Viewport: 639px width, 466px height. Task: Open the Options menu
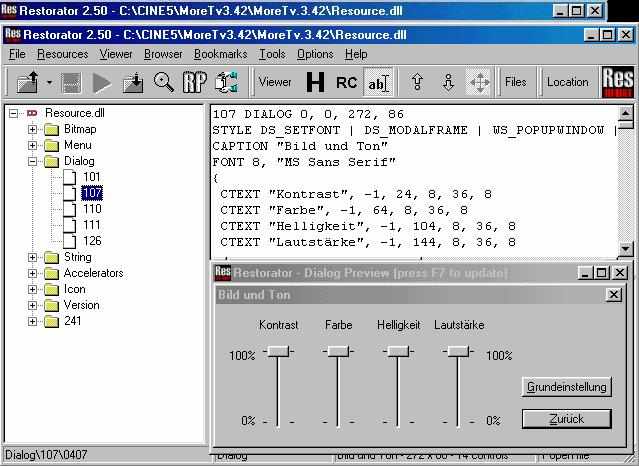[315, 54]
